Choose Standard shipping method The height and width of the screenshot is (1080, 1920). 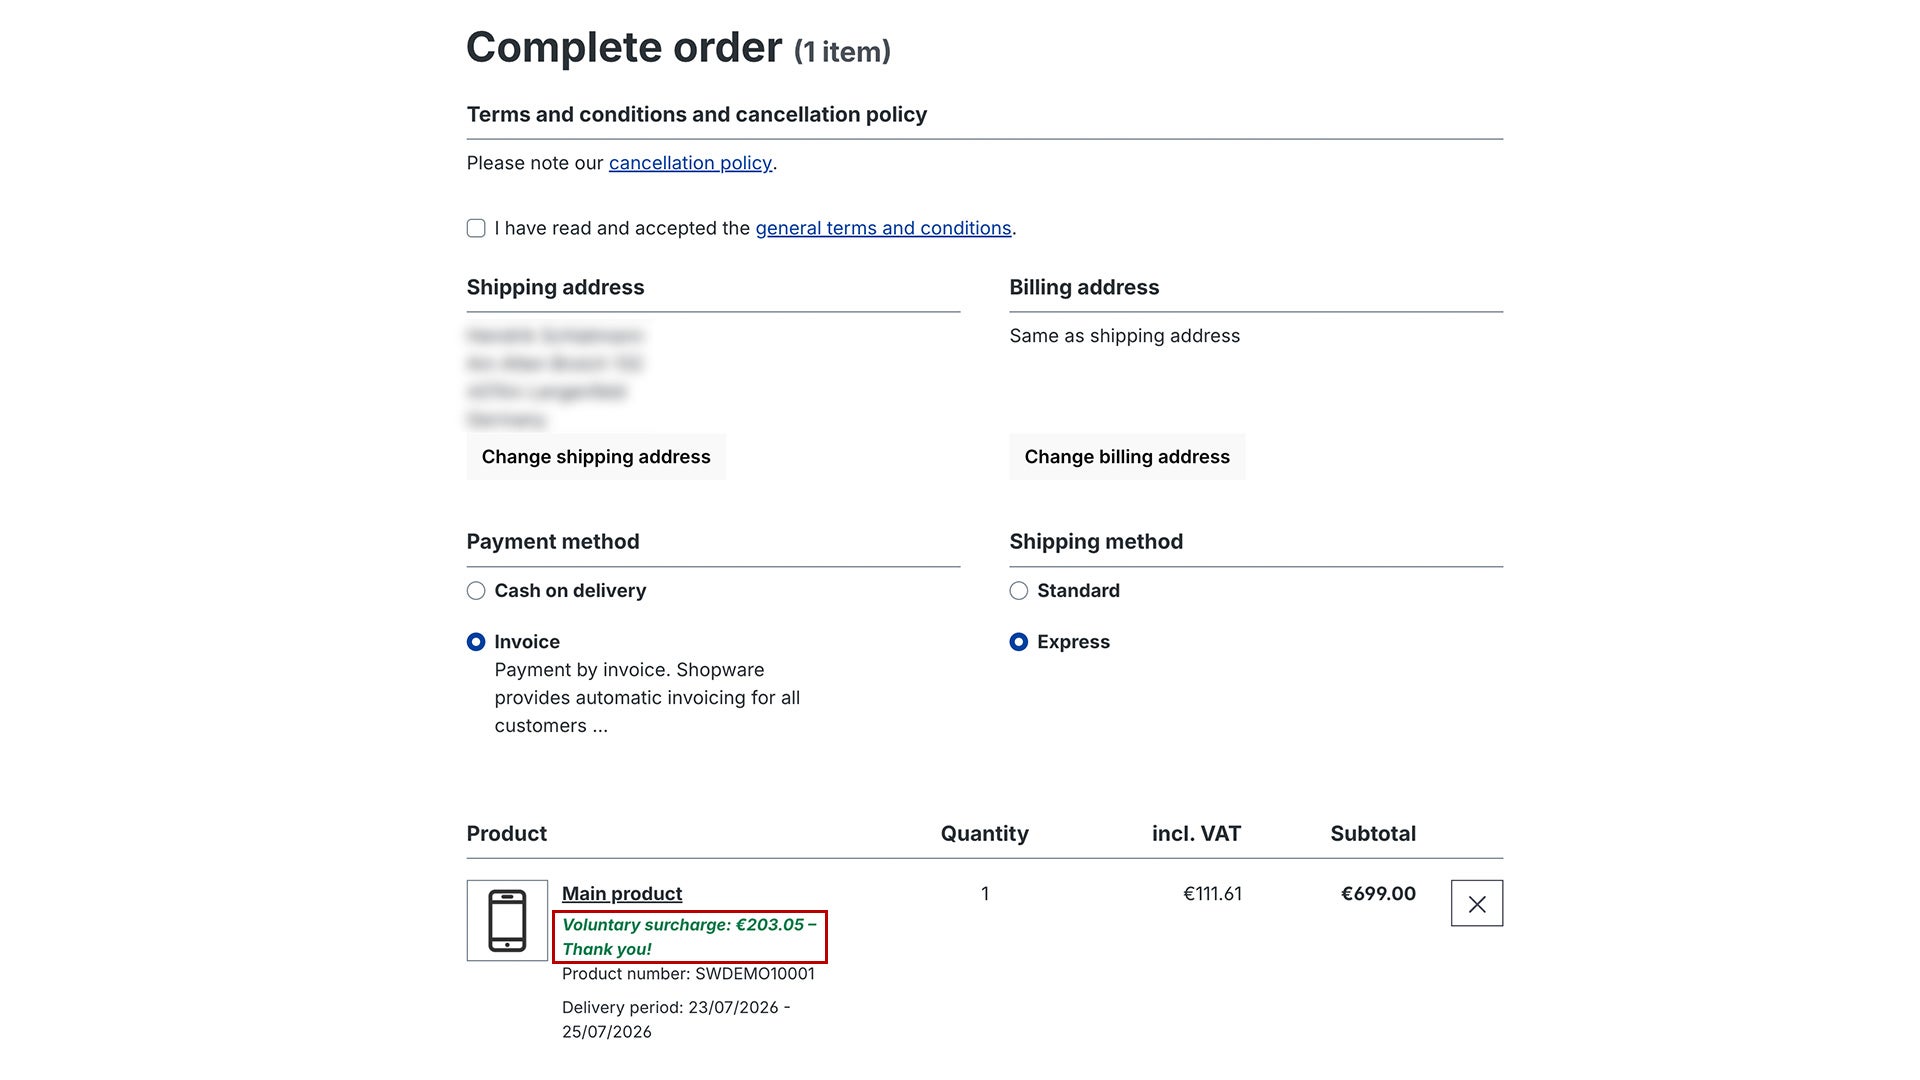pos(1018,591)
